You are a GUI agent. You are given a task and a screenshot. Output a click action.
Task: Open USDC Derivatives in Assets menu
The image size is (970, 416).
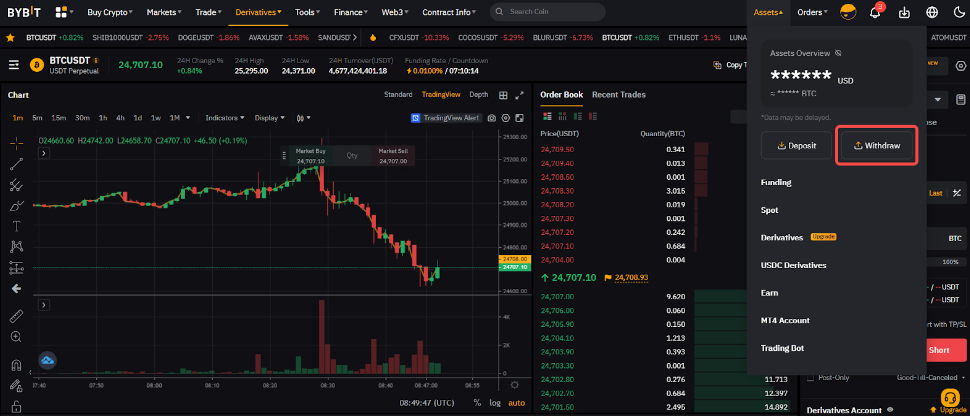coord(794,265)
